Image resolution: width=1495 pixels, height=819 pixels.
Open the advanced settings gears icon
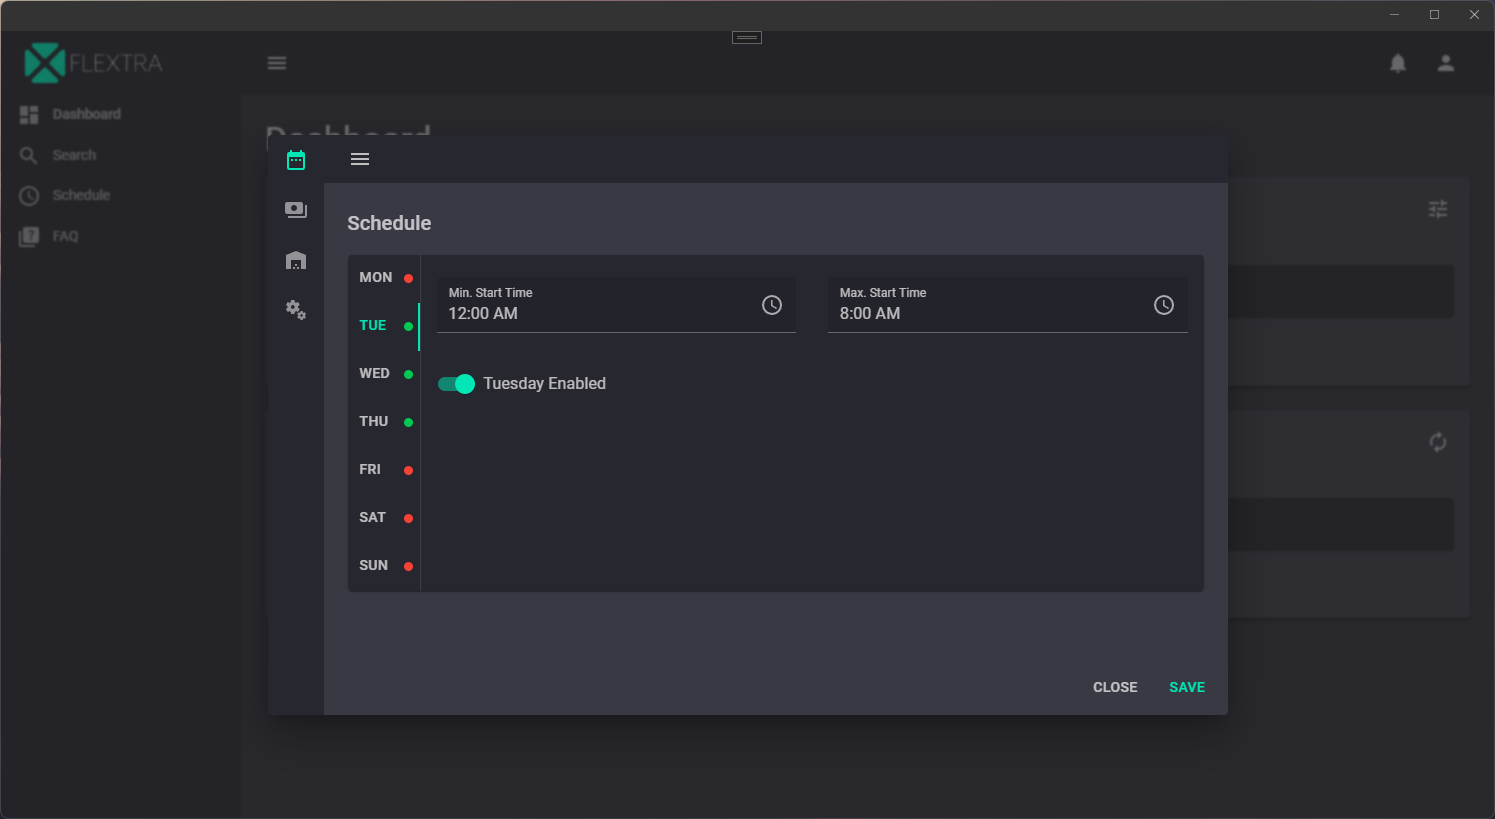point(296,310)
